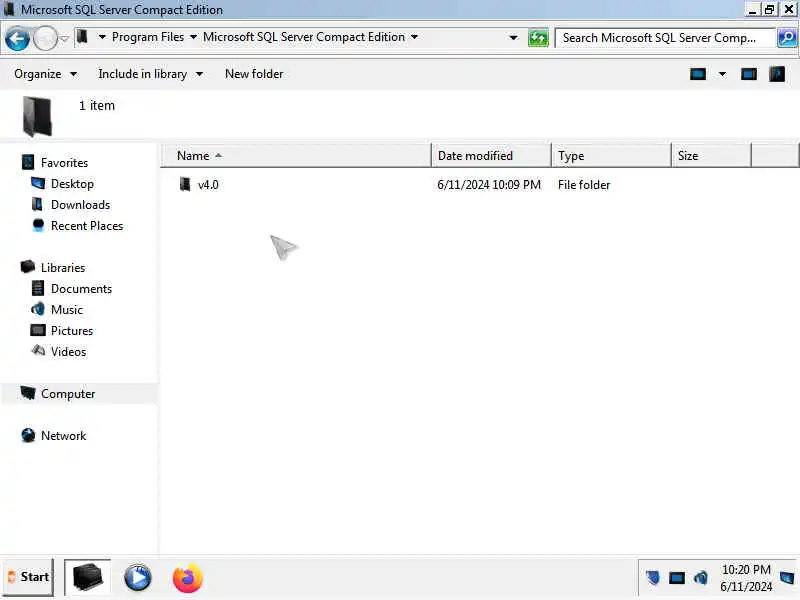Image resolution: width=800 pixels, height=600 pixels.
Task: Open the Videos library
Action: pyautogui.click(x=68, y=352)
